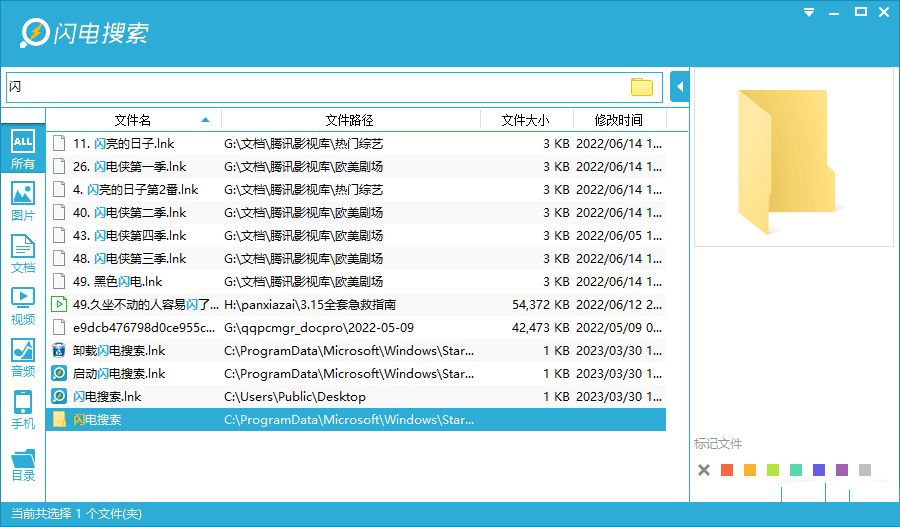Open the title bar dropdown menu triangle
This screenshot has width=900, height=527.
(809, 12)
